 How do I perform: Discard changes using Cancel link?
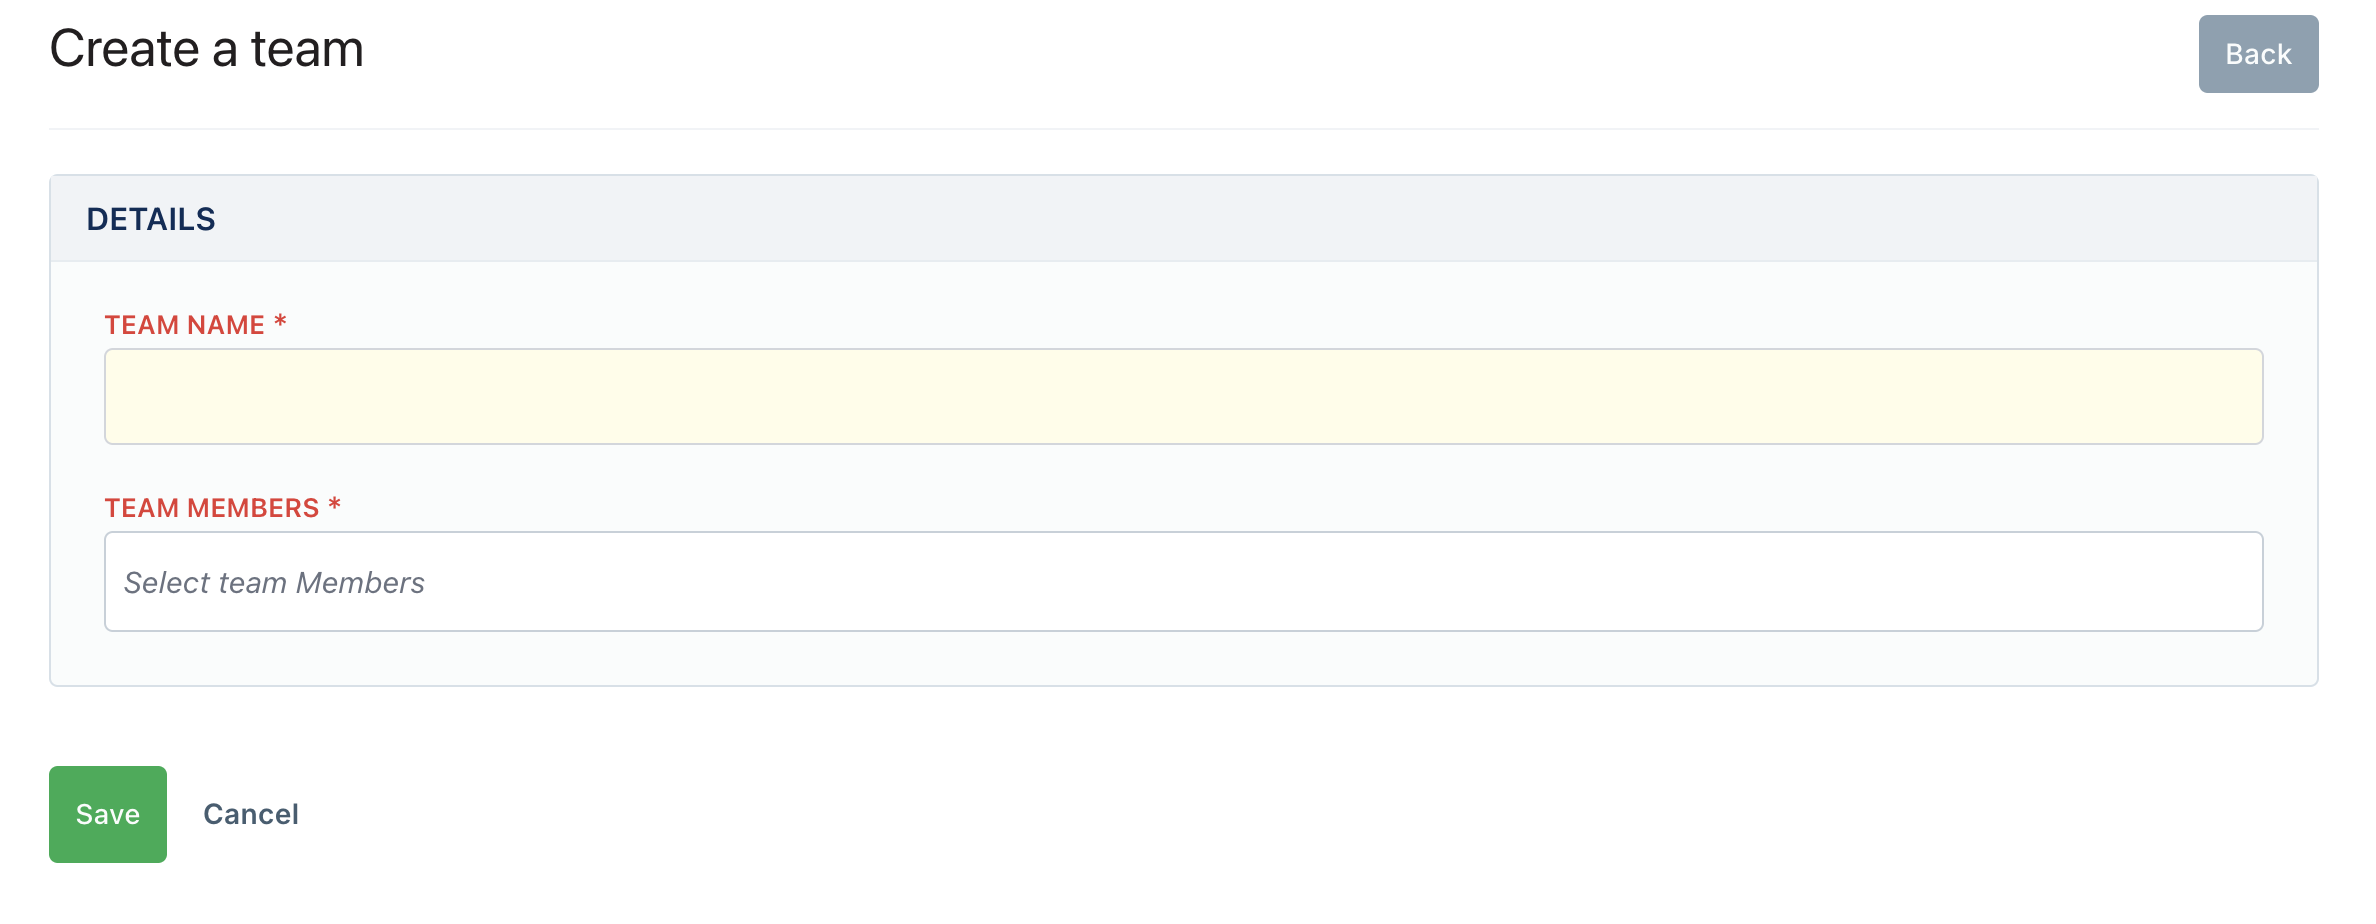pos(251,814)
